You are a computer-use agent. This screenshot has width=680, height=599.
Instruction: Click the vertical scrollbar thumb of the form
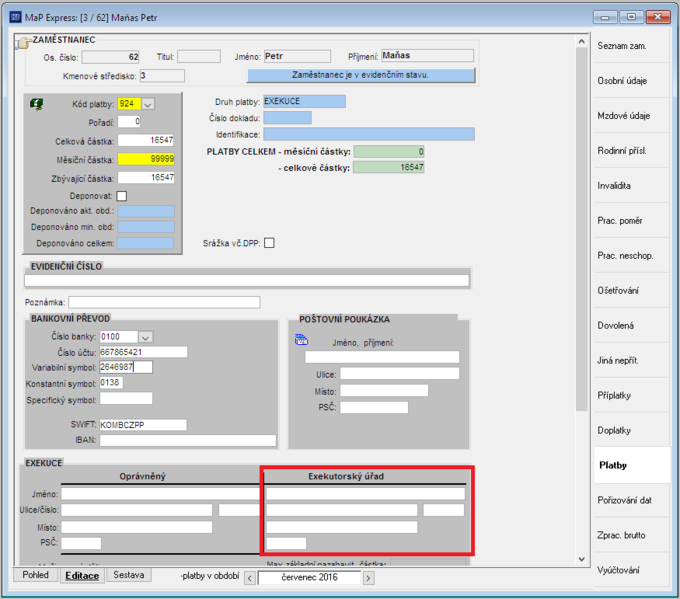click(x=582, y=229)
